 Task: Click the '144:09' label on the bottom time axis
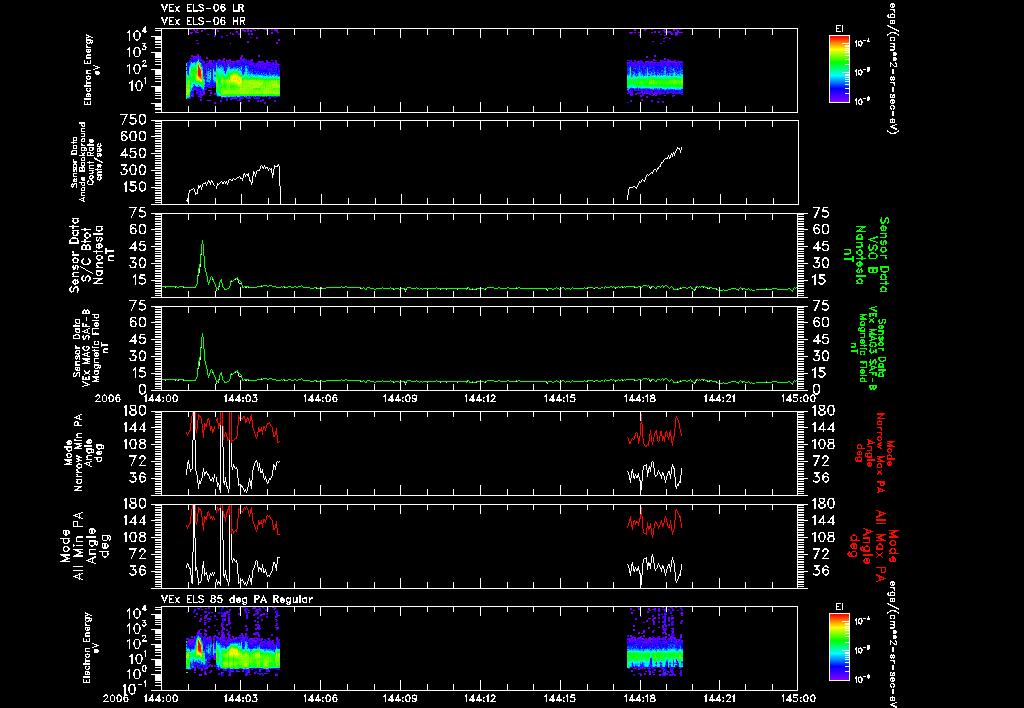[x=400, y=698]
